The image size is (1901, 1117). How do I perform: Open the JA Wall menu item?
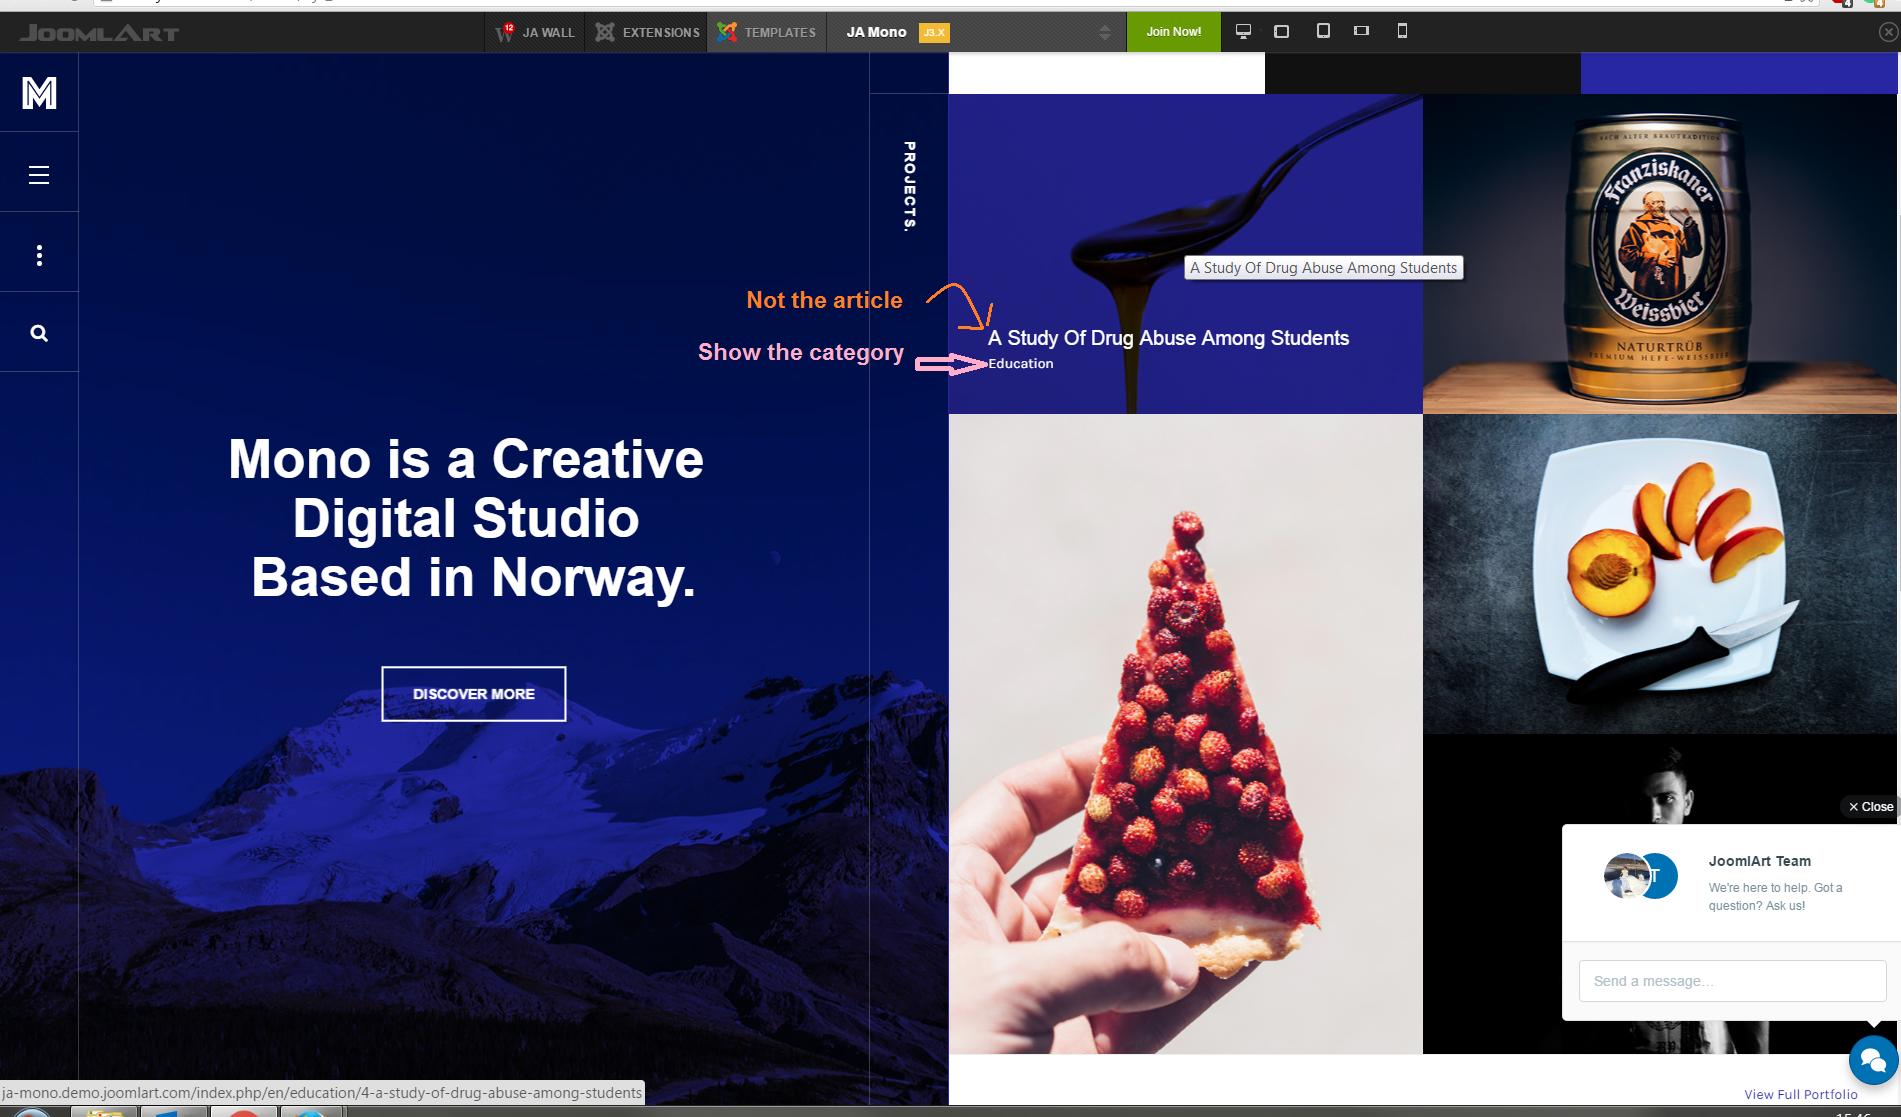(535, 32)
